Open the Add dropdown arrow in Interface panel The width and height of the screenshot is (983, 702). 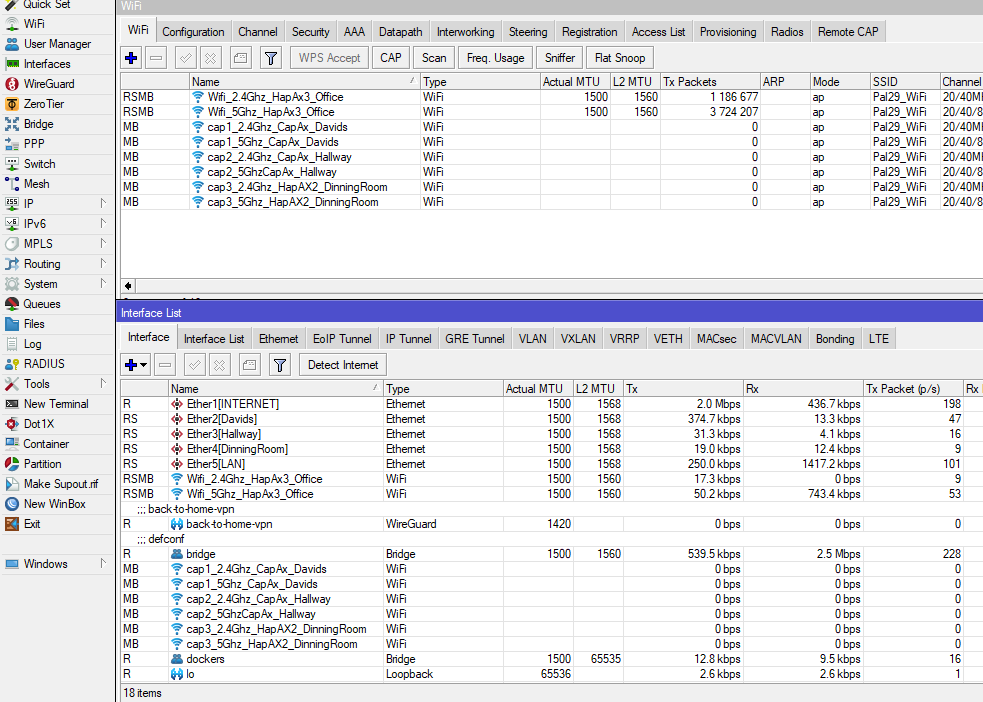[141, 365]
